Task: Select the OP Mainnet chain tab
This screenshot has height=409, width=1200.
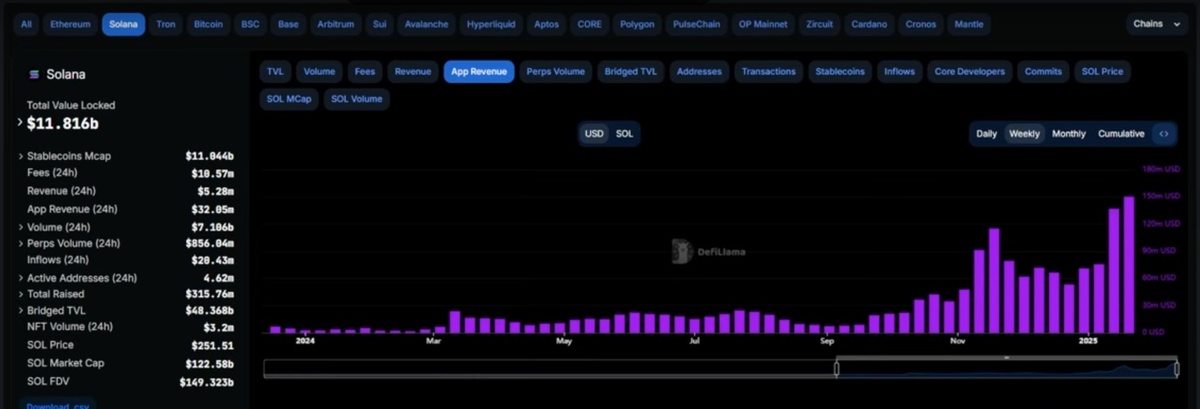Action: (x=763, y=24)
